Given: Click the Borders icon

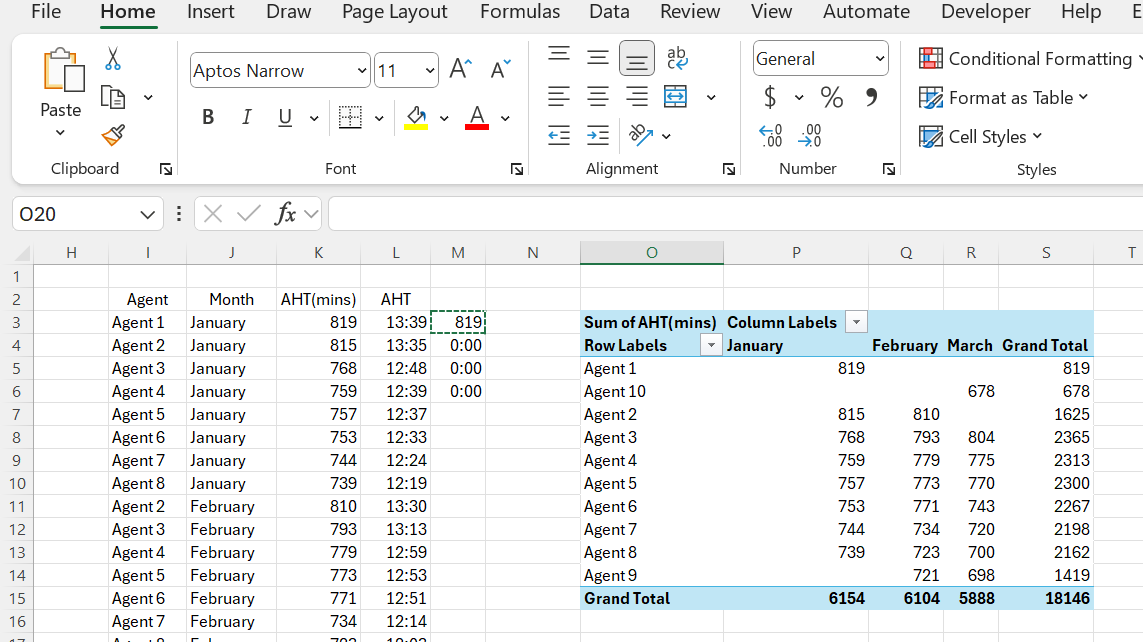Looking at the screenshot, I should 350,117.
